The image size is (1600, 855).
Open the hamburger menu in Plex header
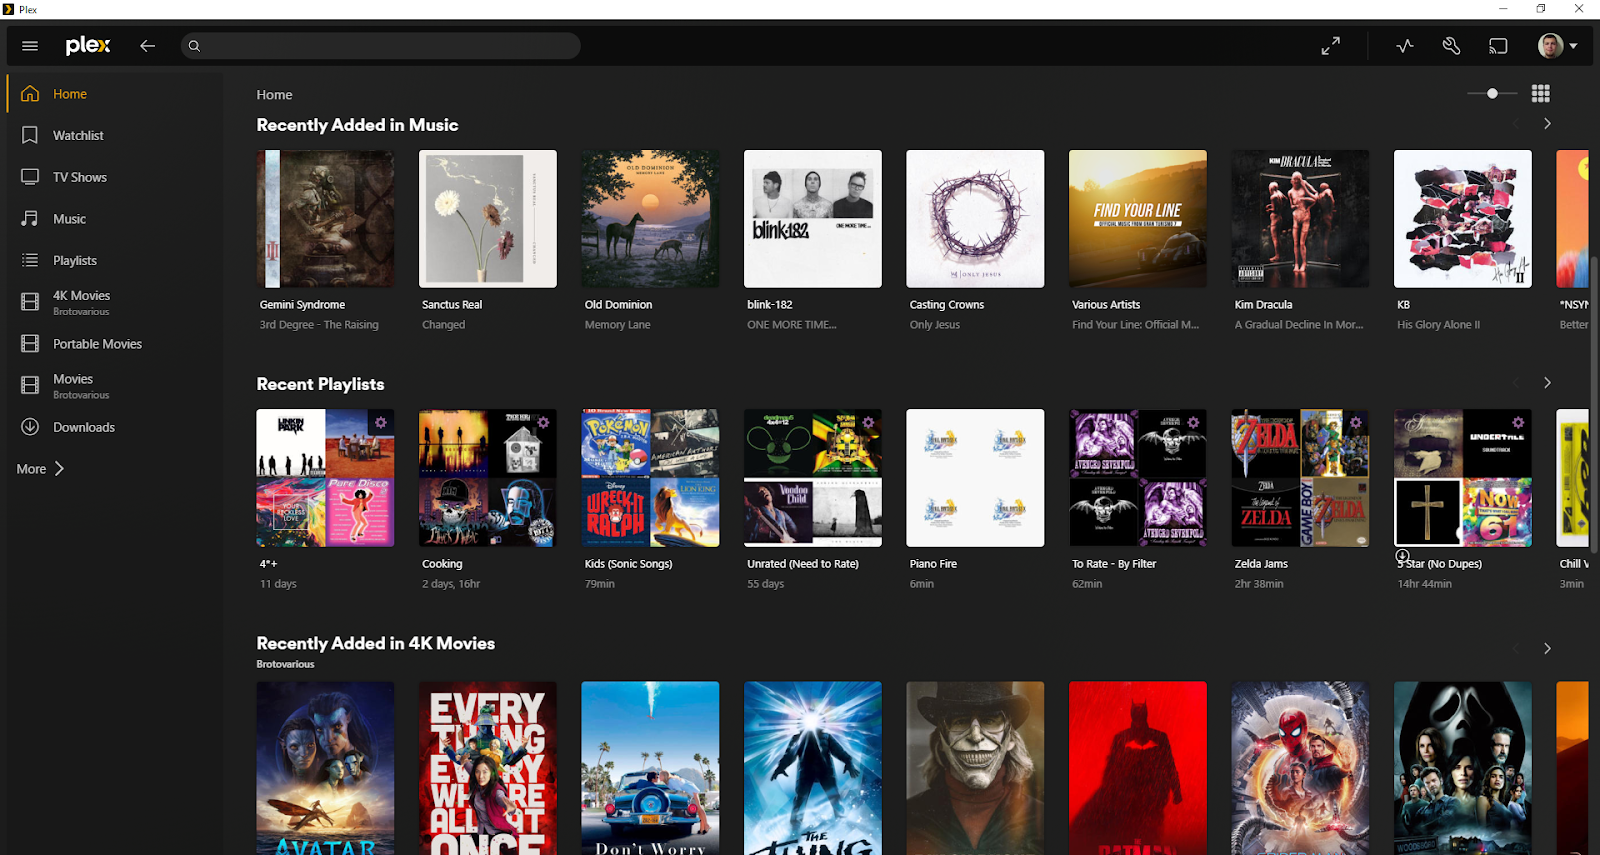30,46
